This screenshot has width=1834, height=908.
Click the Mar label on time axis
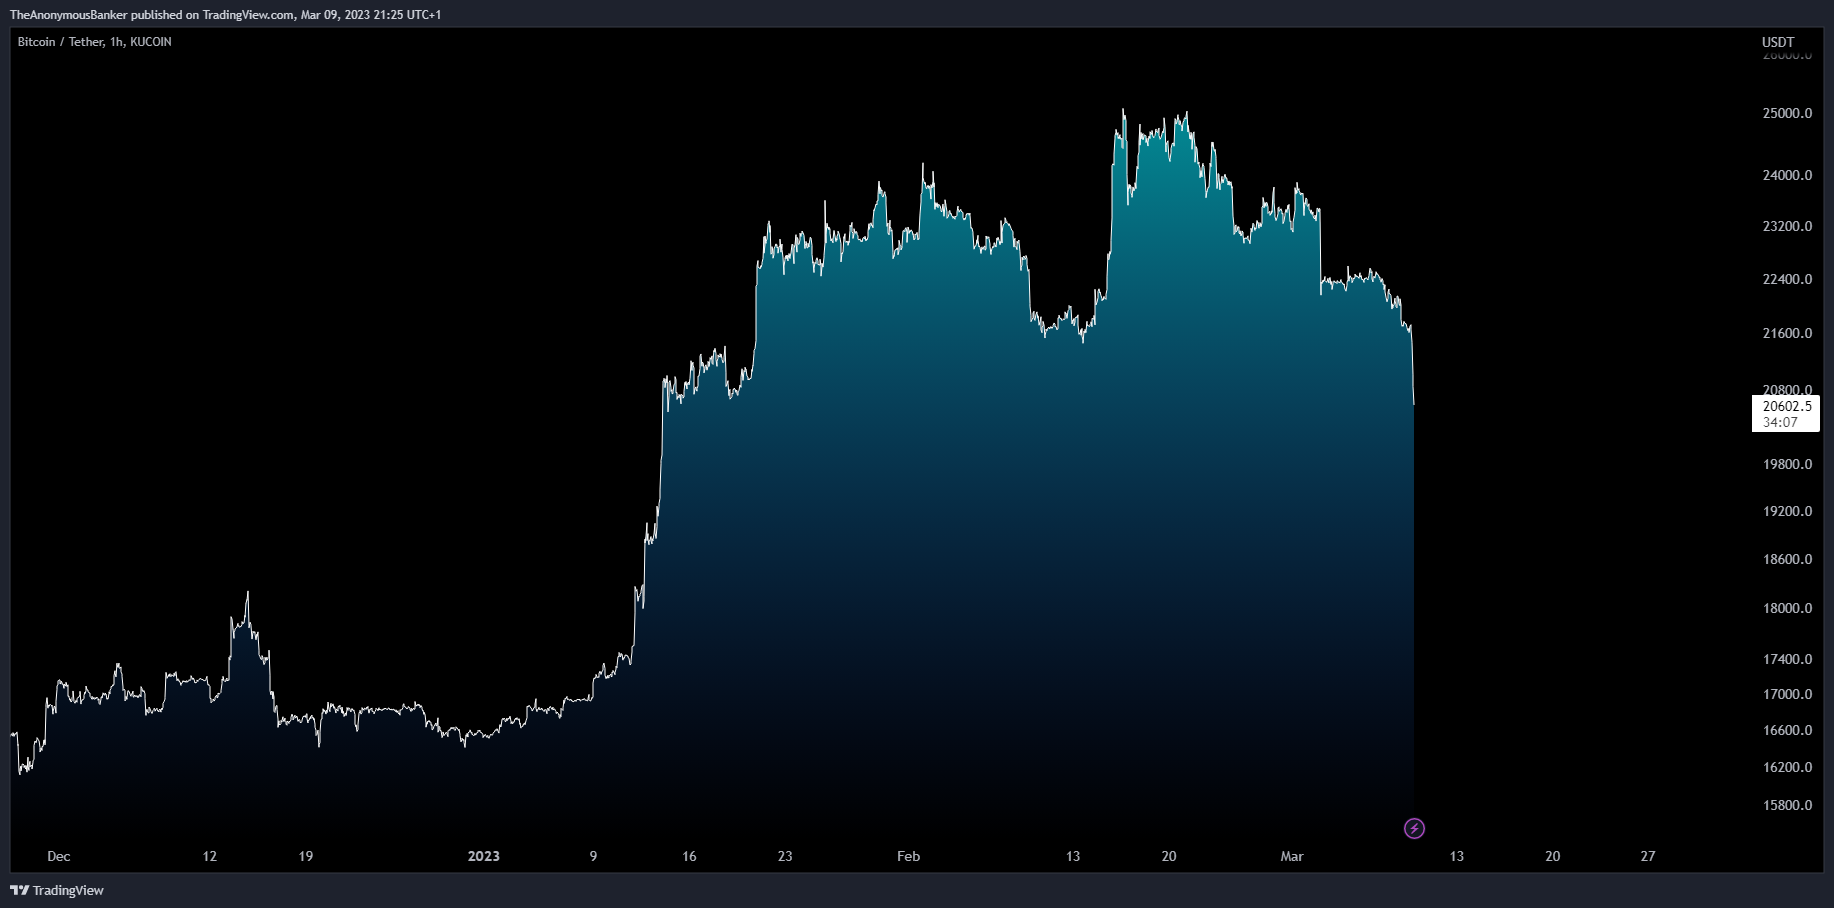pyautogui.click(x=1292, y=856)
